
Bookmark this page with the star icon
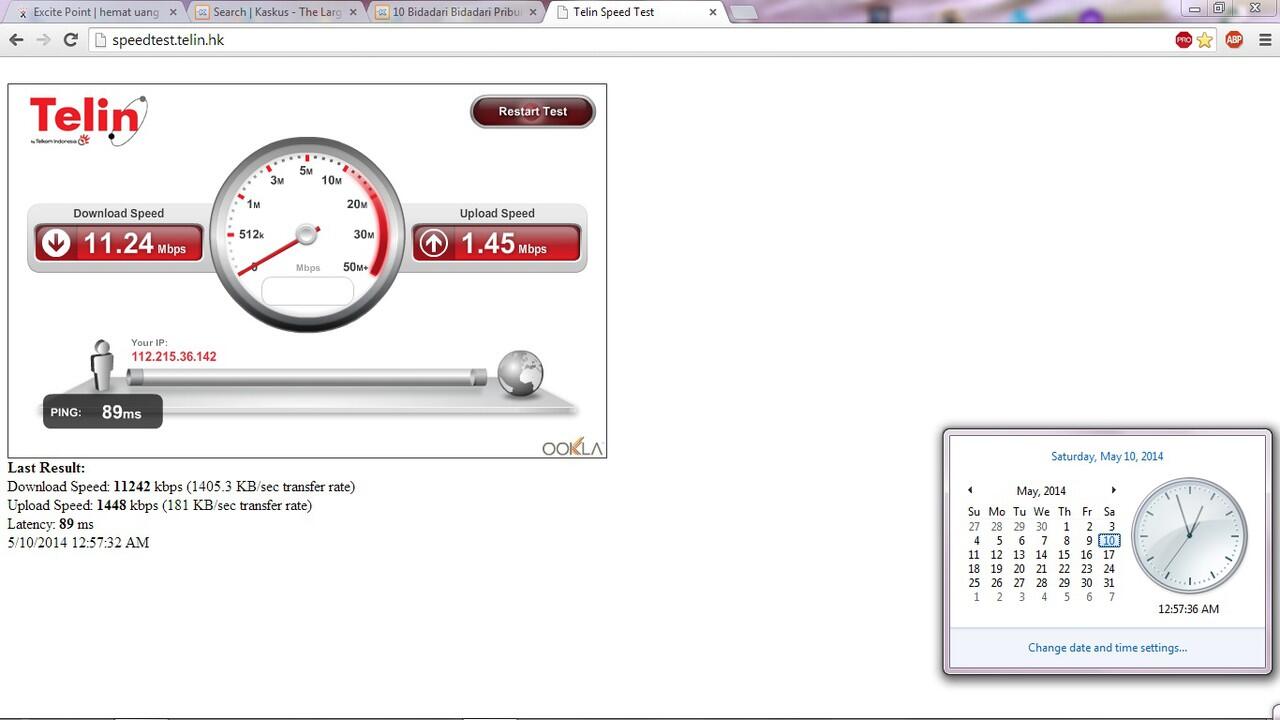click(1205, 40)
